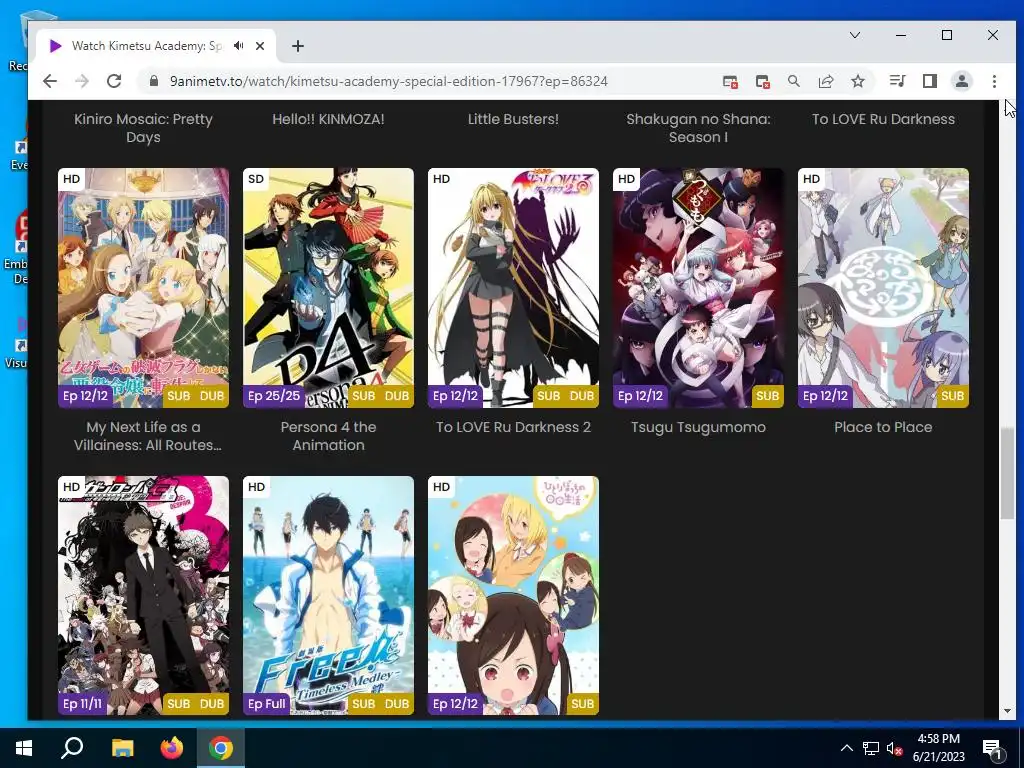
Task: Bookmark this tab with the star
Action: (858, 81)
